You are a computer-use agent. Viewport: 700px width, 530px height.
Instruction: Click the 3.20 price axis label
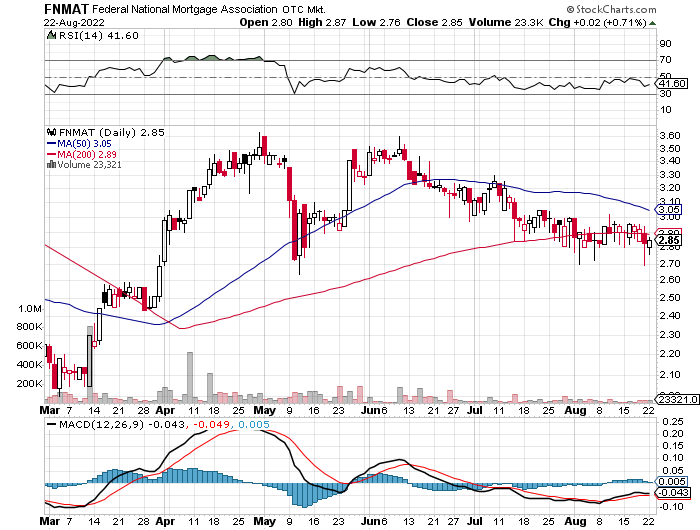pyautogui.click(x=670, y=188)
